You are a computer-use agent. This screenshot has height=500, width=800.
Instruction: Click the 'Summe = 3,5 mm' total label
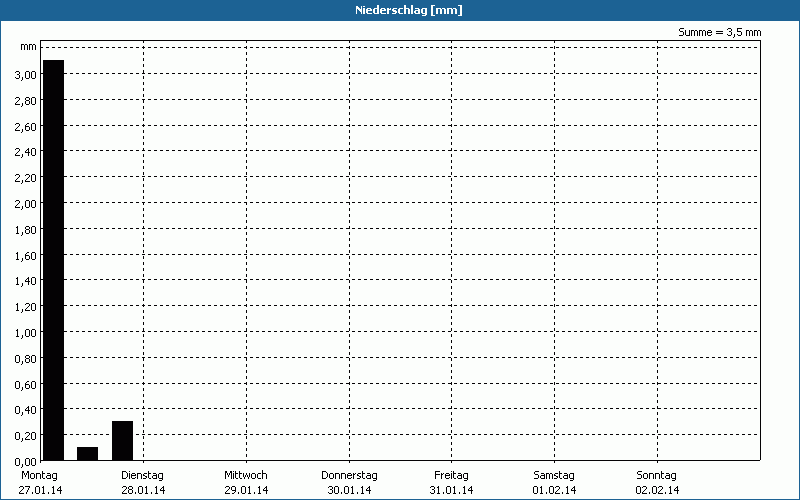tap(719, 32)
